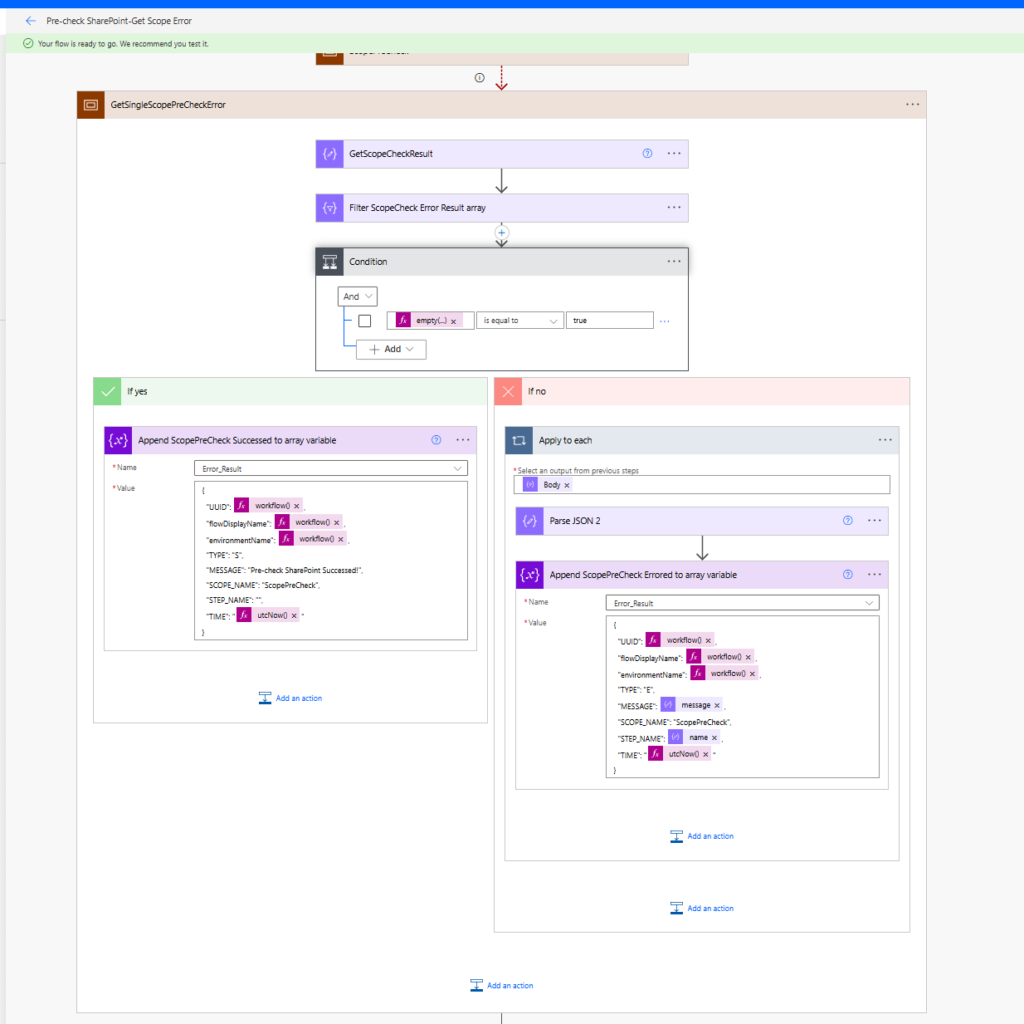The width and height of the screenshot is (1024, 1024).
Task: Open help for Parse JSON 2 action
Action: (847, 521)
